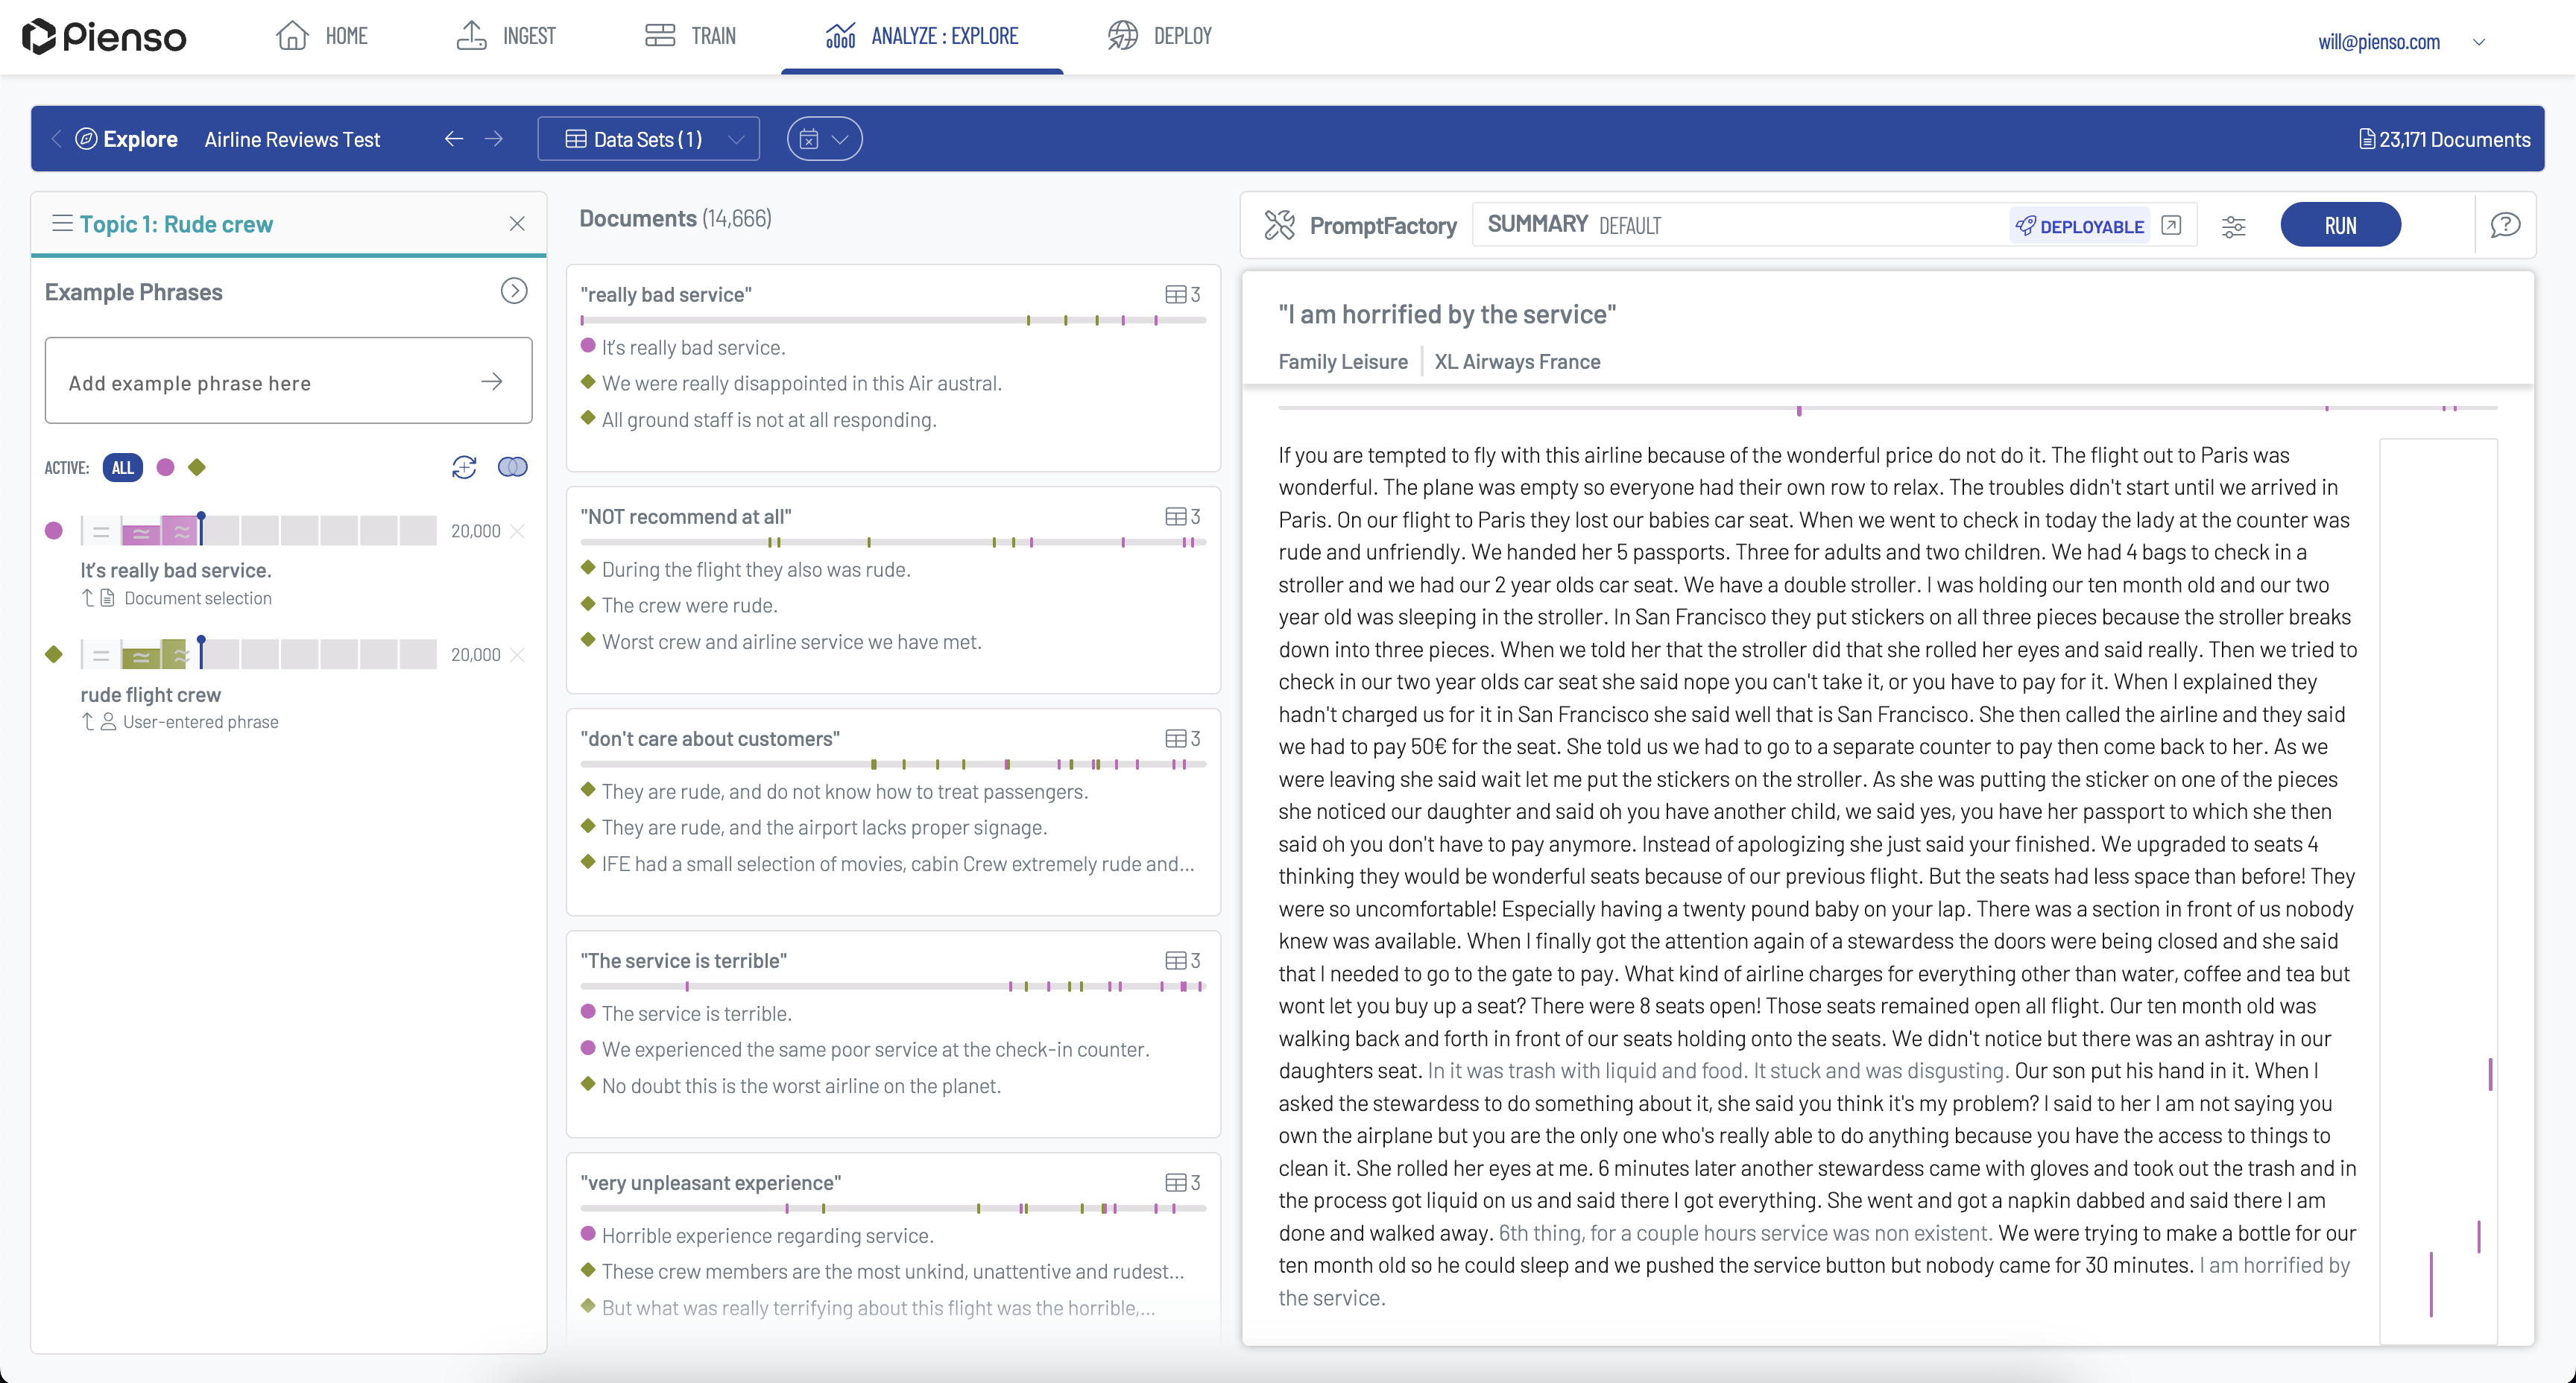The image size is (2576, 1383).
Task: Click the back chevron beside Explore
Action: [x=57, y=139]
